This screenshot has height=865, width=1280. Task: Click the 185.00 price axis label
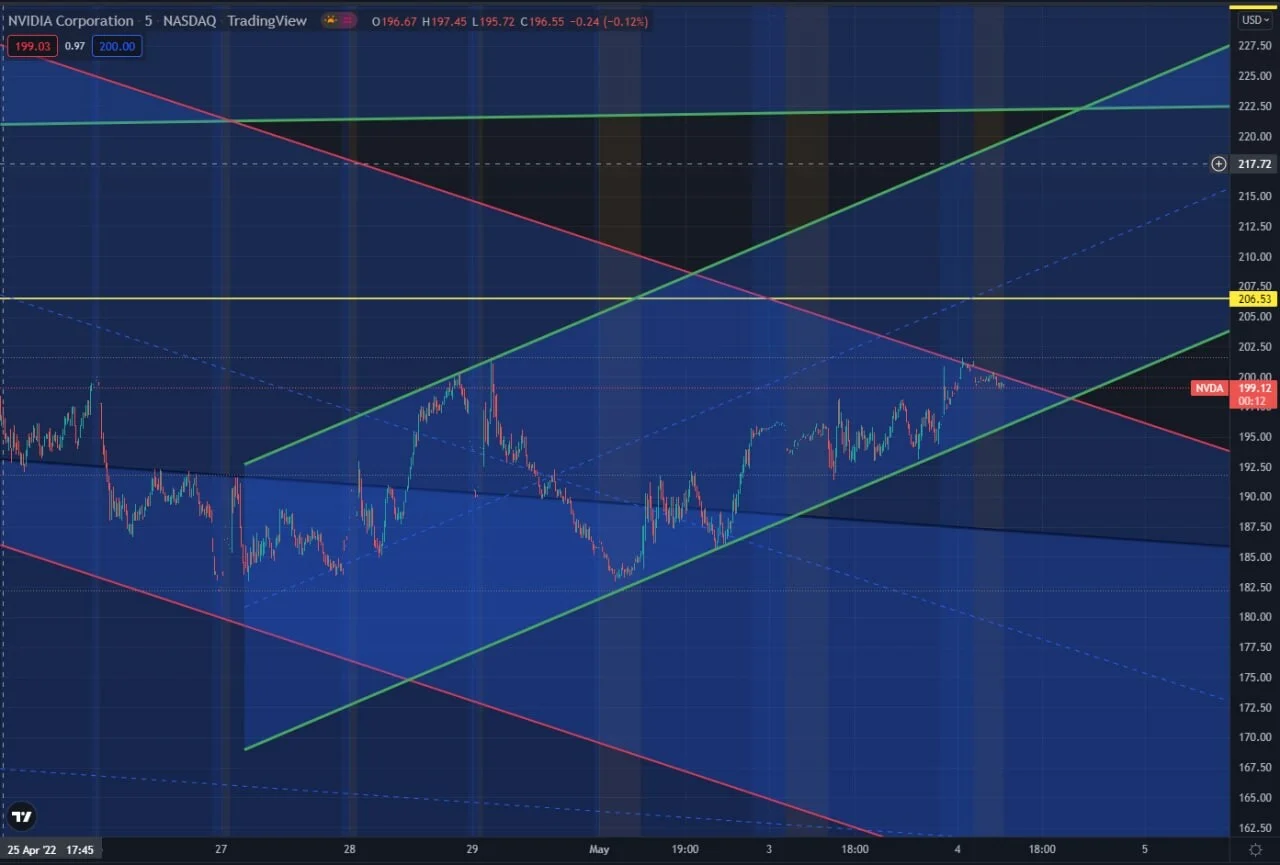[x=1254, y=556]
